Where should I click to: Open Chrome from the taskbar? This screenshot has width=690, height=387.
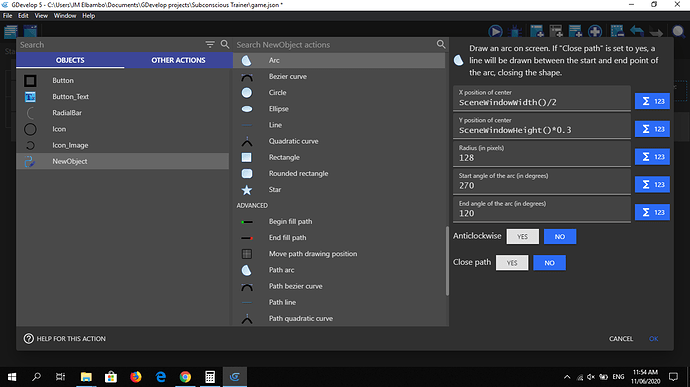pyautogui.click(x=185, y=377)
